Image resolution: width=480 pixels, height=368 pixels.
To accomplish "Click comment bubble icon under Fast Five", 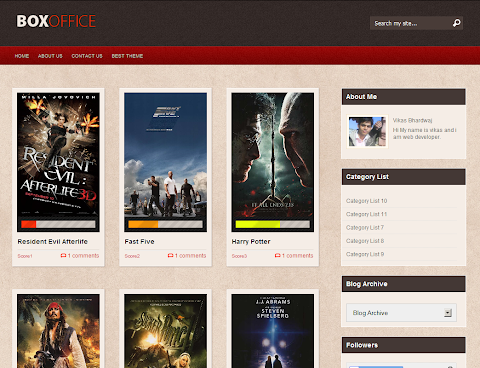I will [x=170, y=255].
